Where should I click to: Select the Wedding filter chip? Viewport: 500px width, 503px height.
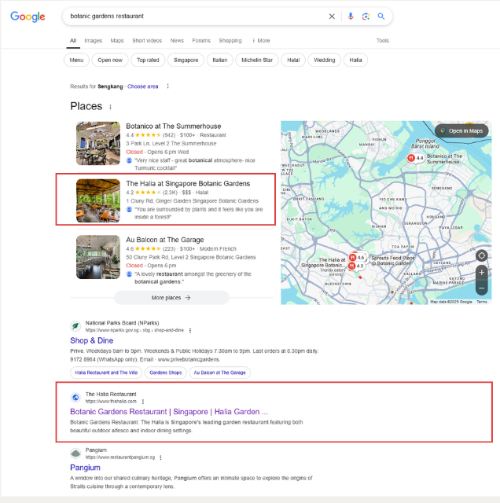(x=324, y=60)
